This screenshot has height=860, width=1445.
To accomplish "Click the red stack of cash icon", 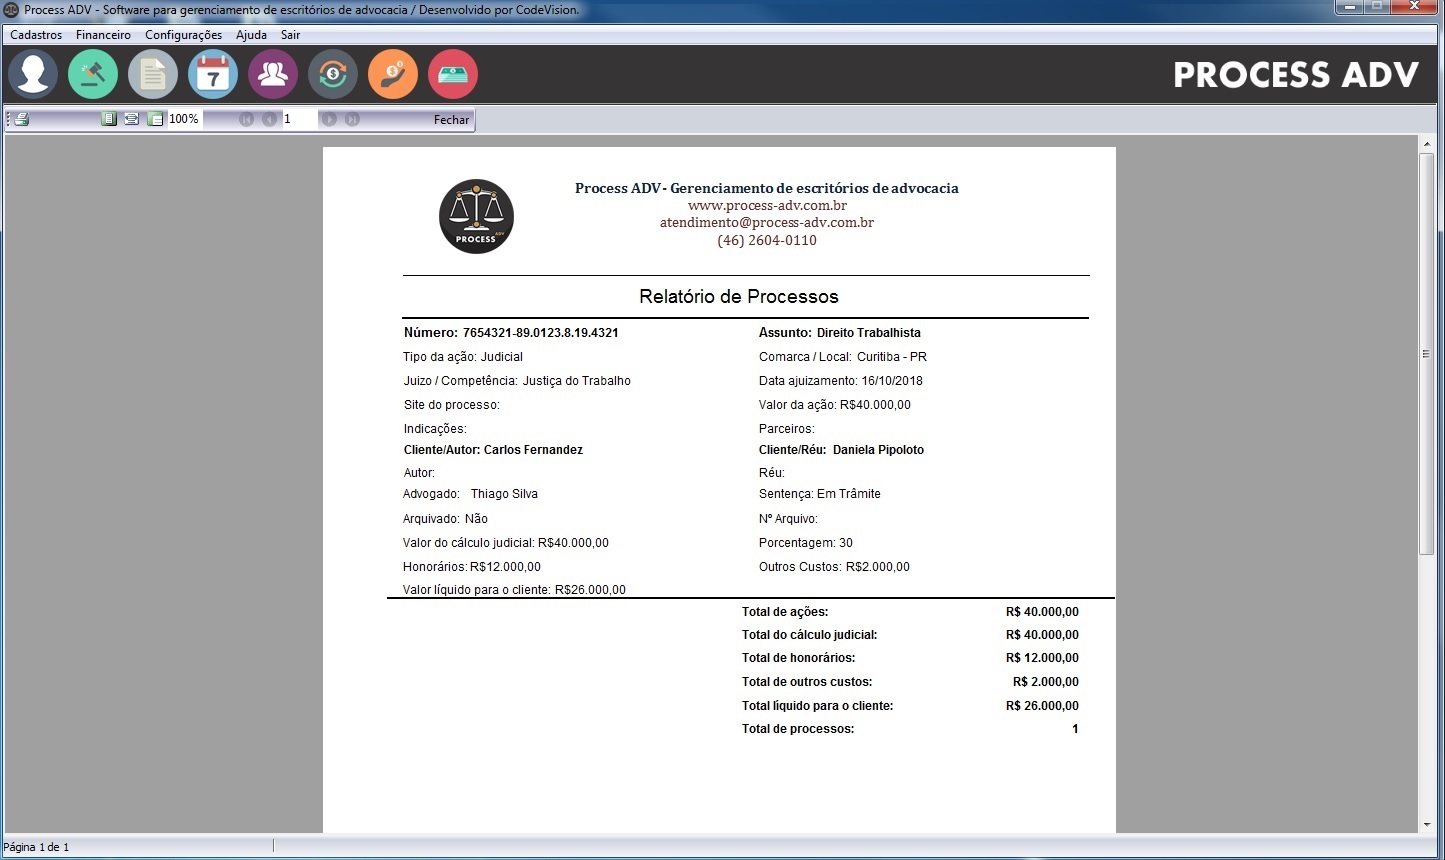I will (x=453, y=74).
